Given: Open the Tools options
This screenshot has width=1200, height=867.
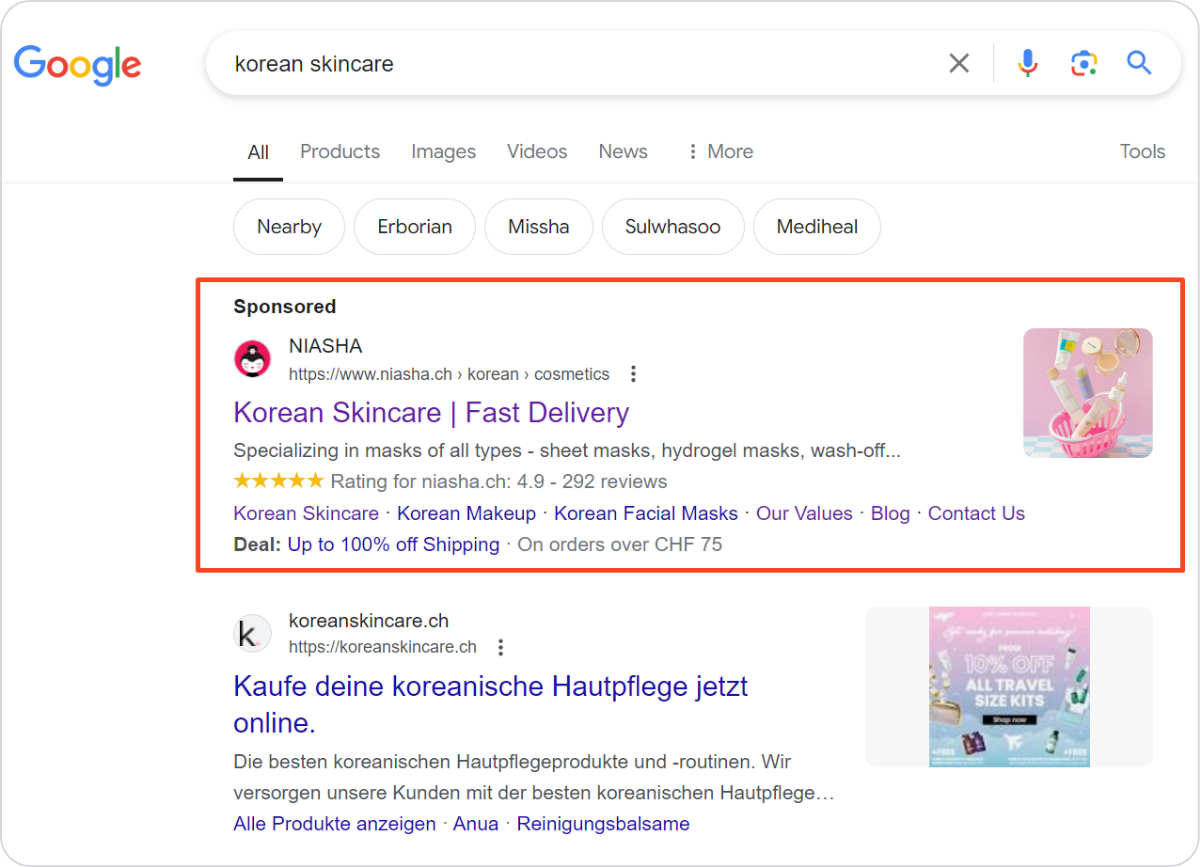Looking at the screenshot, I should click(x=1142, y=152).
